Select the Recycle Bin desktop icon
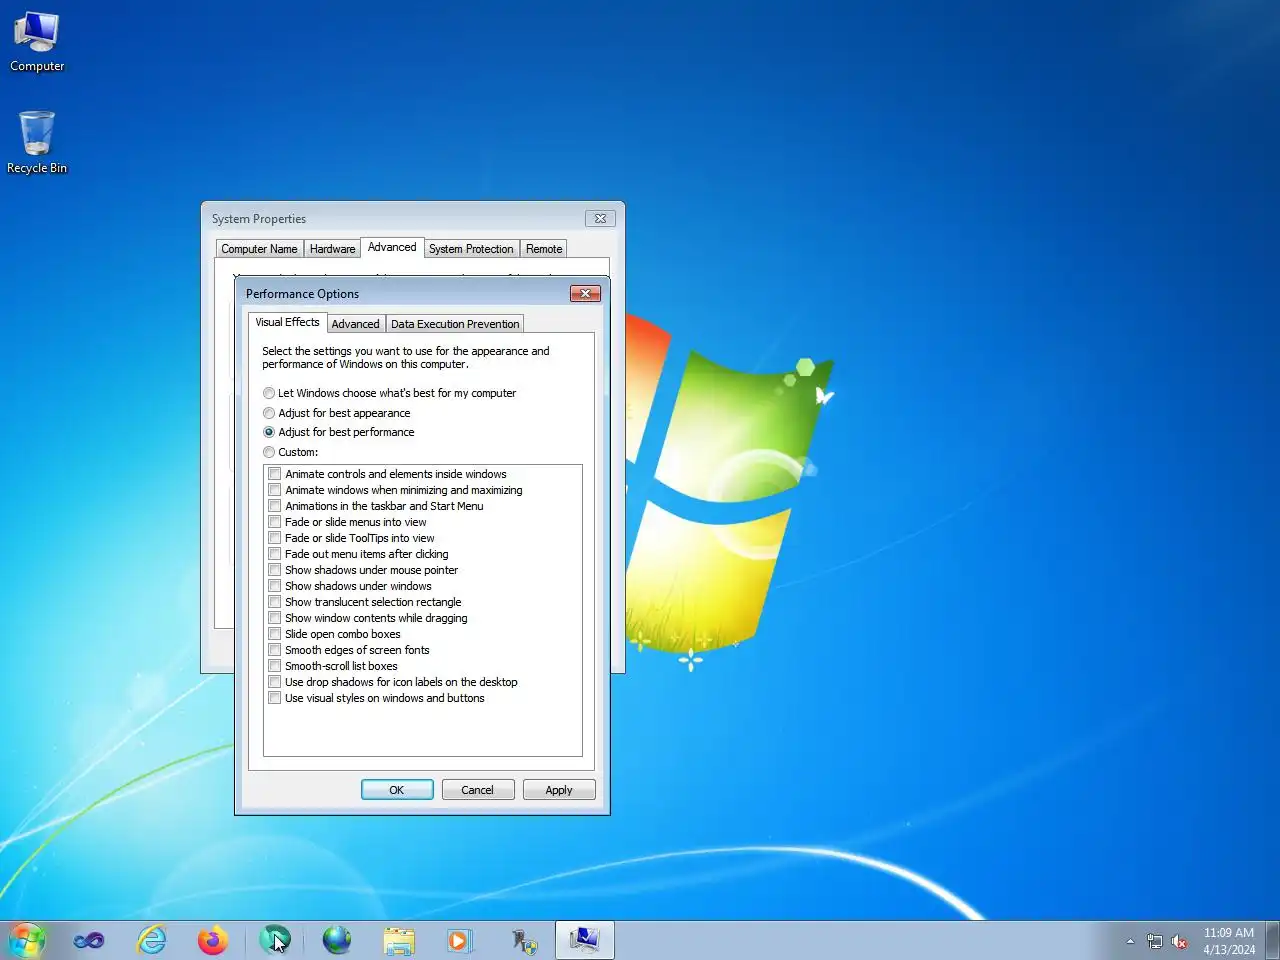 37,142
